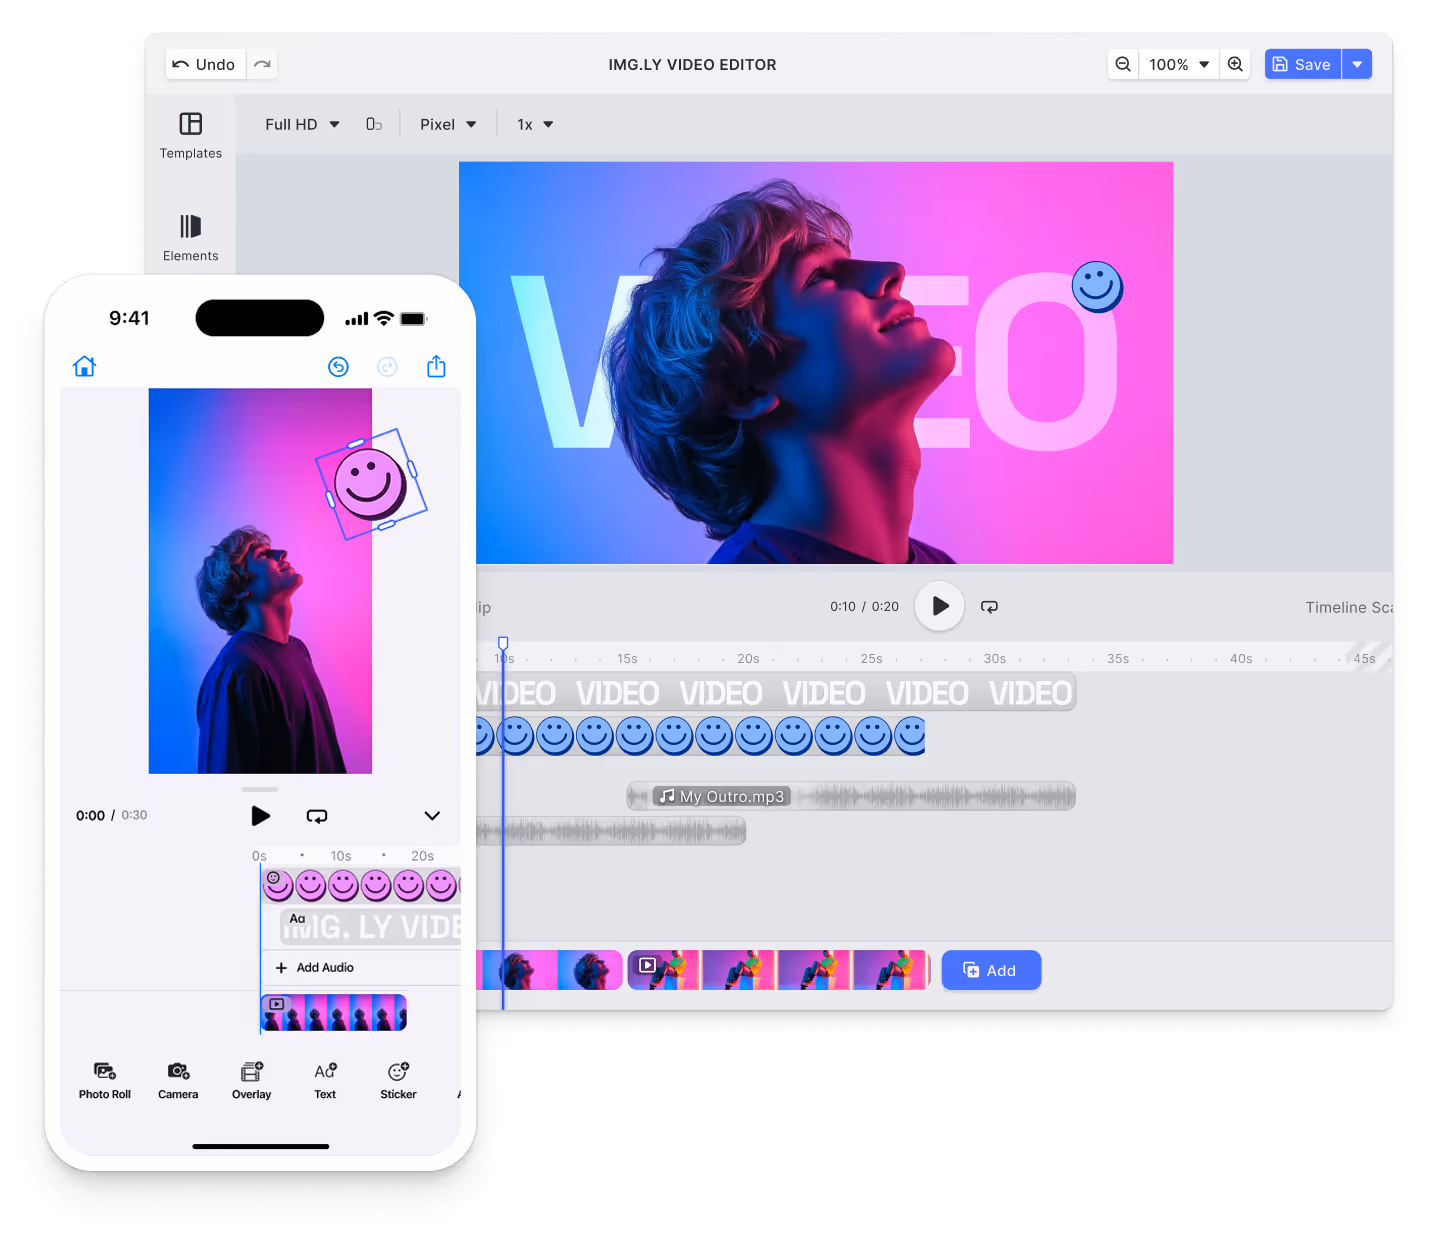Open the Templates panel in sidebar
The height and width of the screenshot is (1238, 1448).
(x=191, y=136)
